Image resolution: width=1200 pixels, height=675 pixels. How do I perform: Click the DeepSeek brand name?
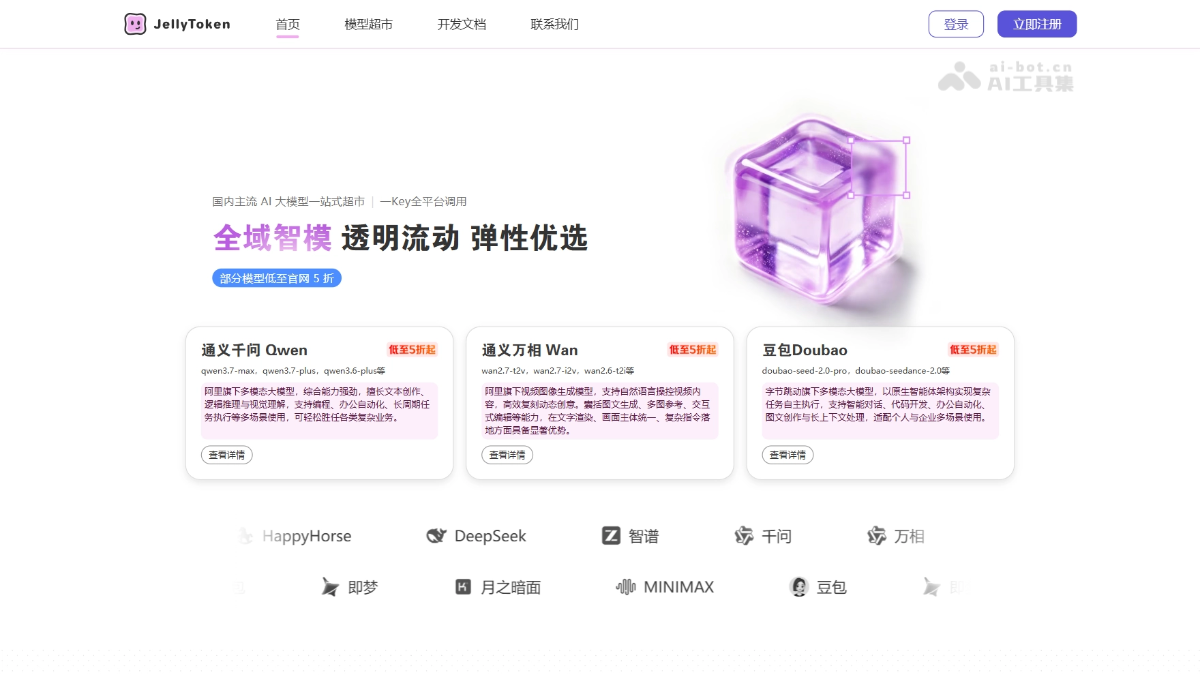pos(490,536)
